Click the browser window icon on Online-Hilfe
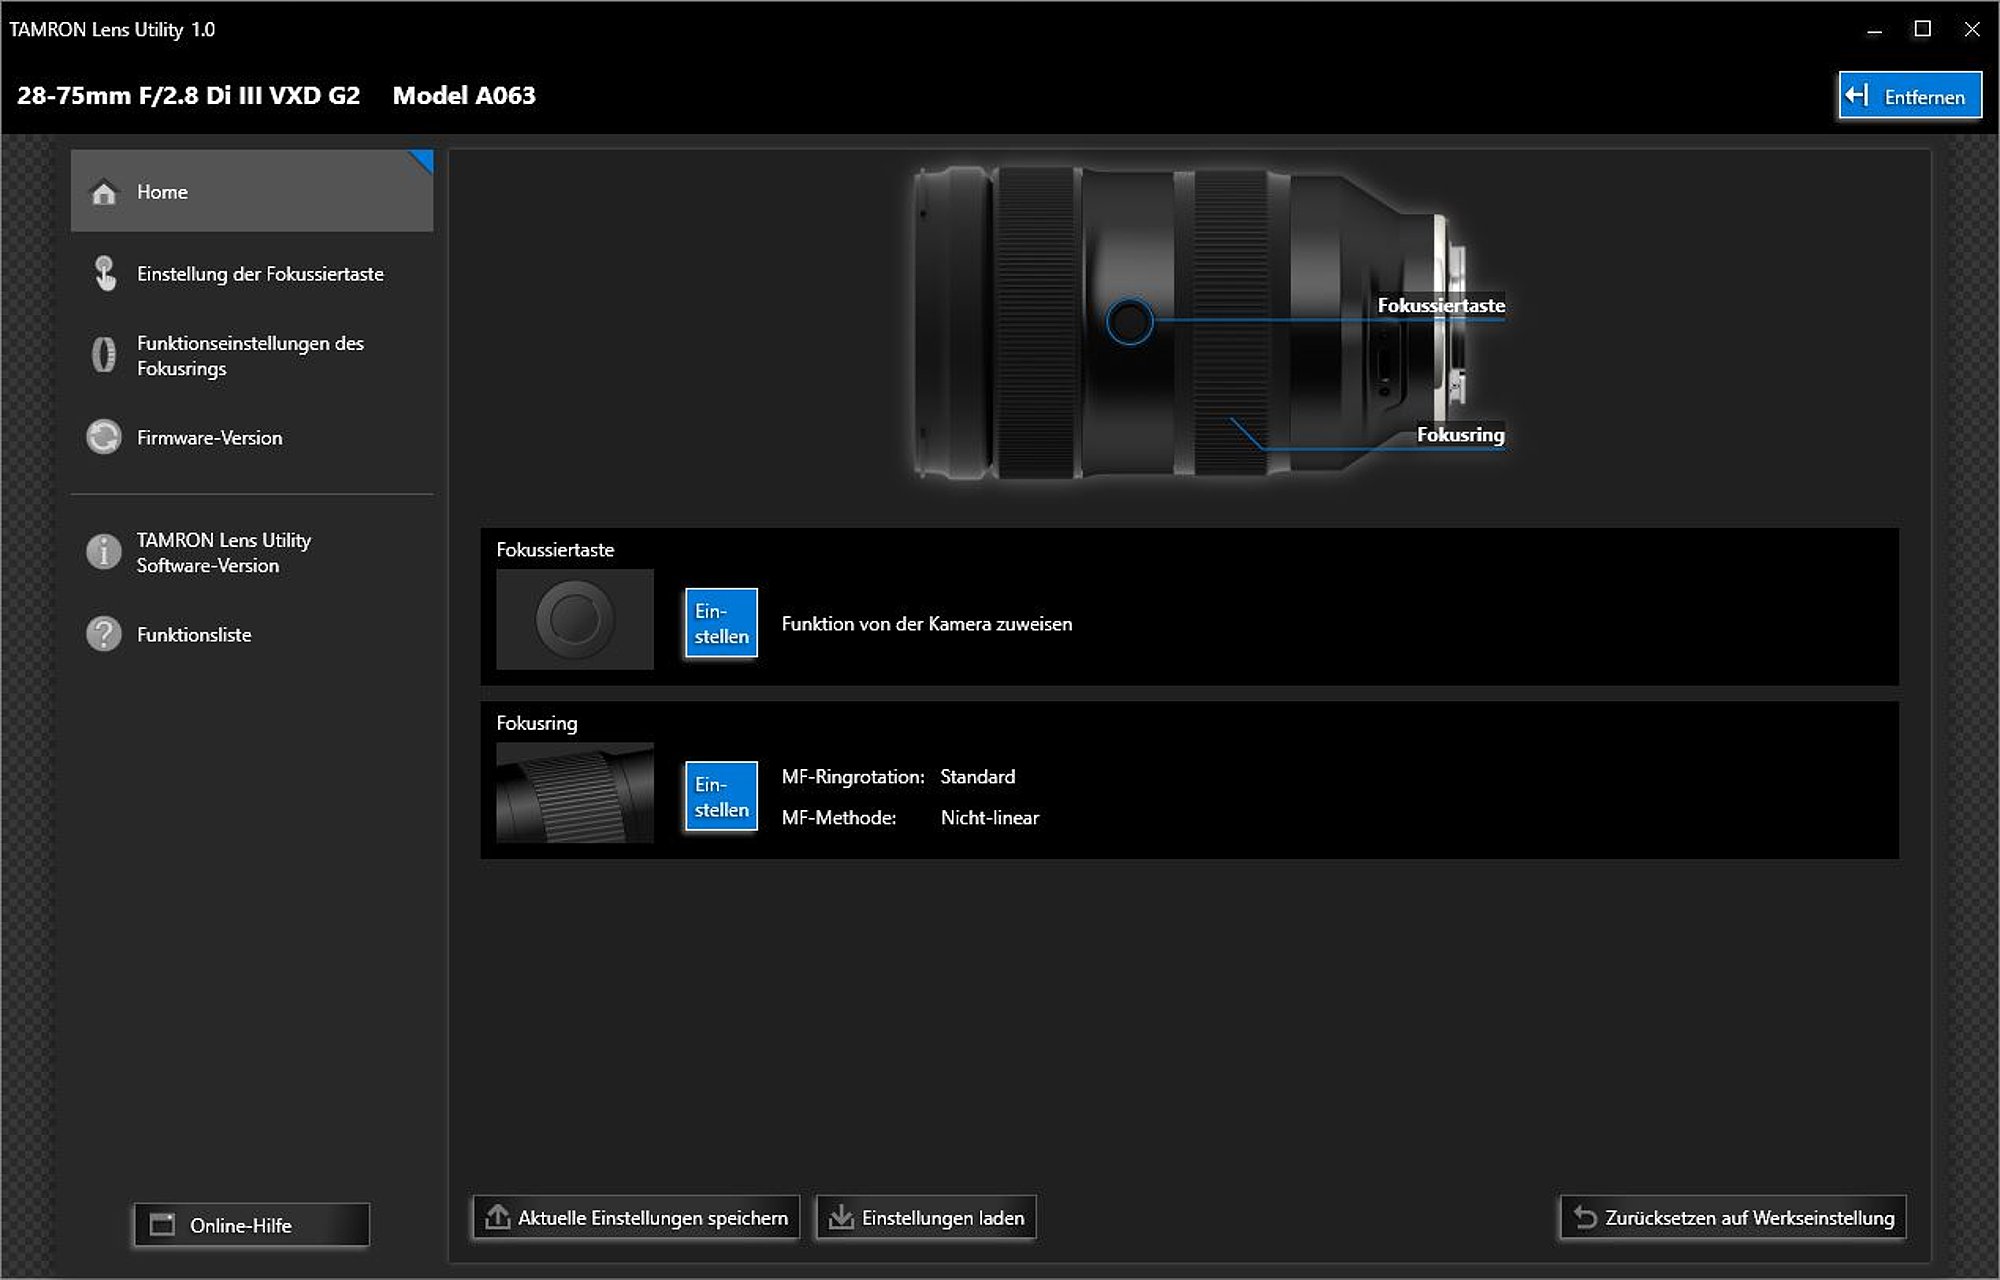The image size is (2000, 1280). point(162,1225)
